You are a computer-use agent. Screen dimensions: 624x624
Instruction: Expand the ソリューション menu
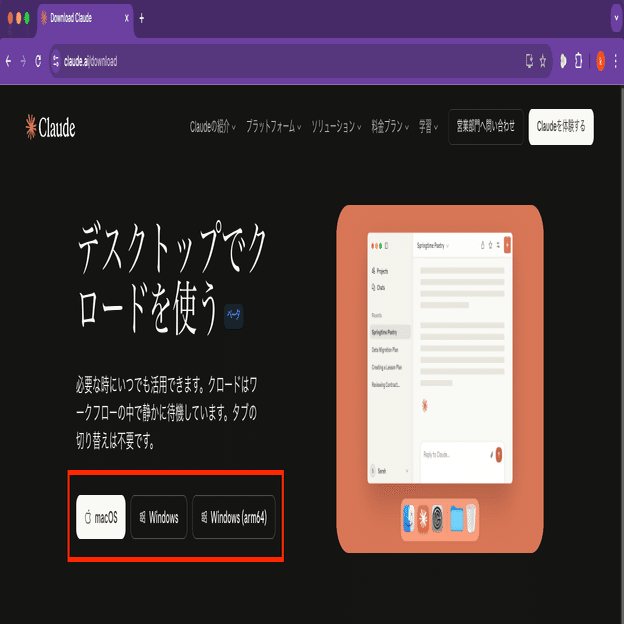[336, 127]
